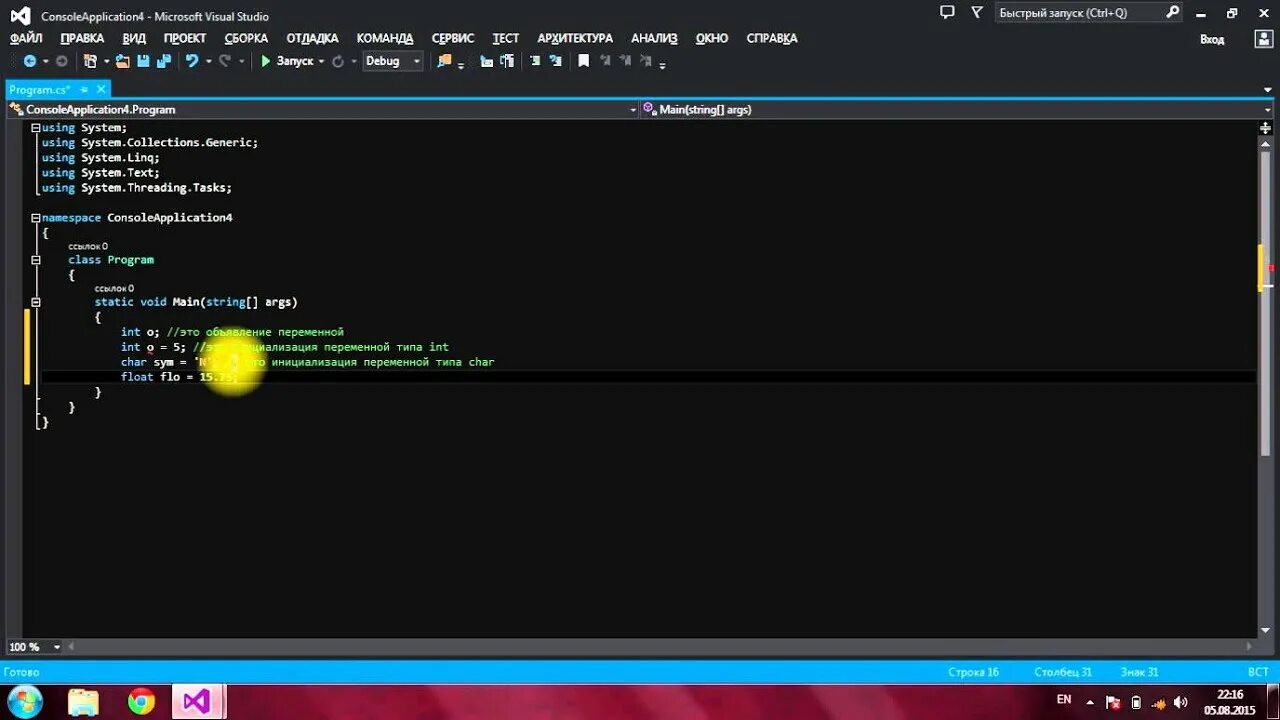Click the refresh browser-link icon next to Запуск
This screenshot has width=1280, height=720.
click(338, 61)
